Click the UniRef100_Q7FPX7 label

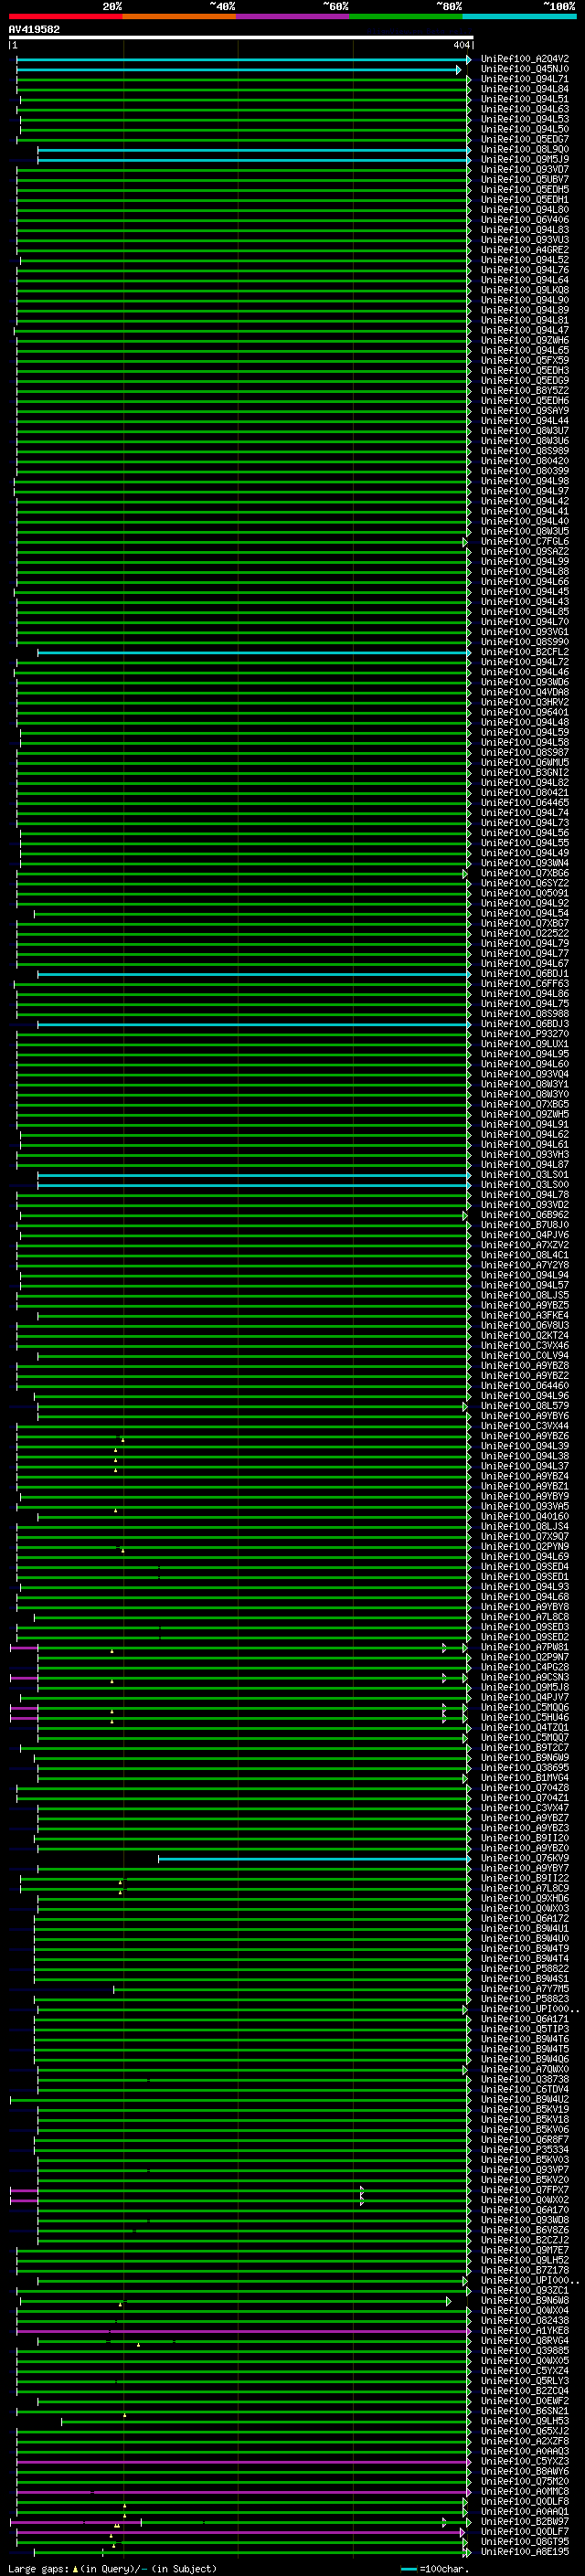click(525, 2190)
